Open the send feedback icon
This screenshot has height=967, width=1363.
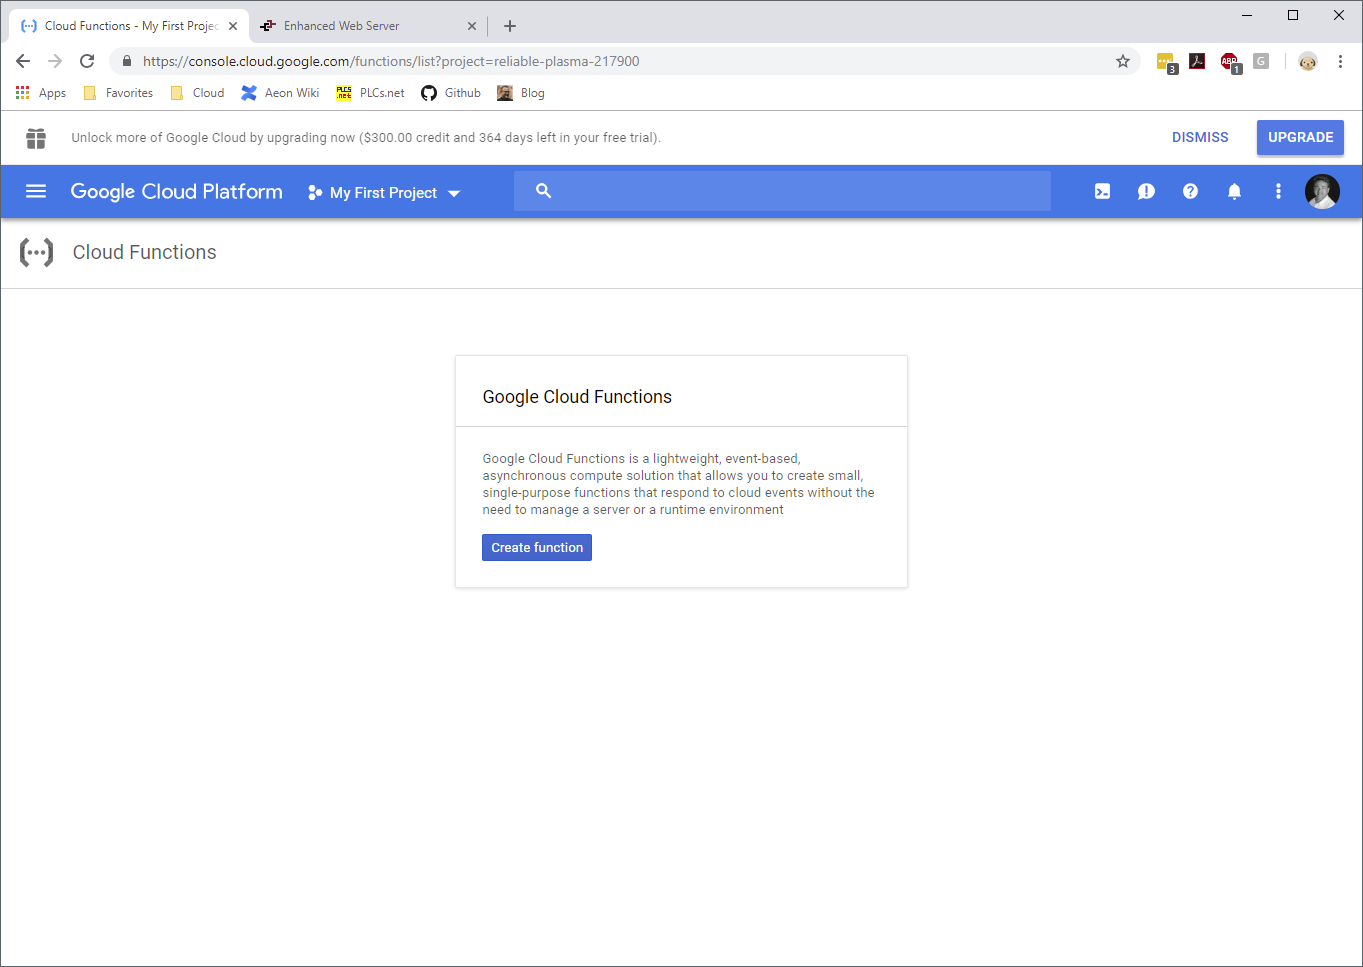point(1146,191)
